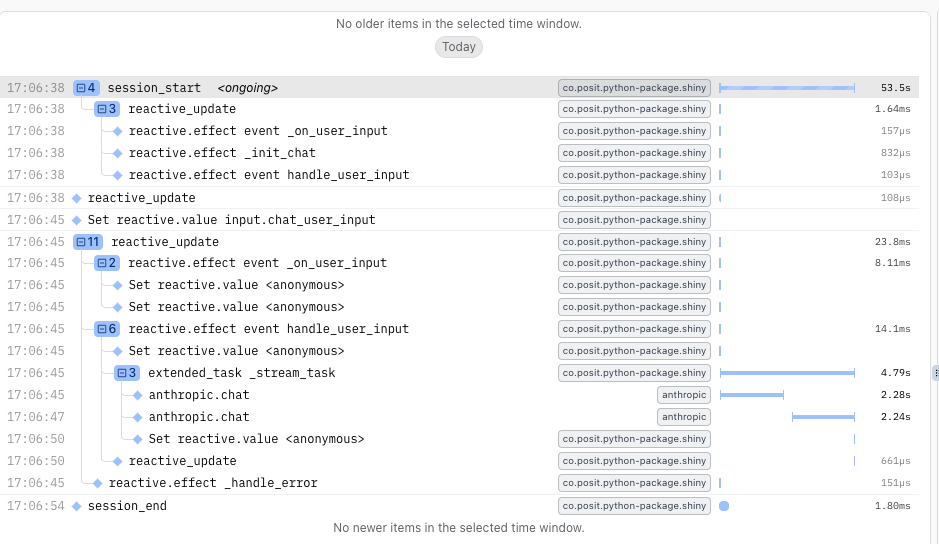Collapse the session_start span group

point(81,88)
